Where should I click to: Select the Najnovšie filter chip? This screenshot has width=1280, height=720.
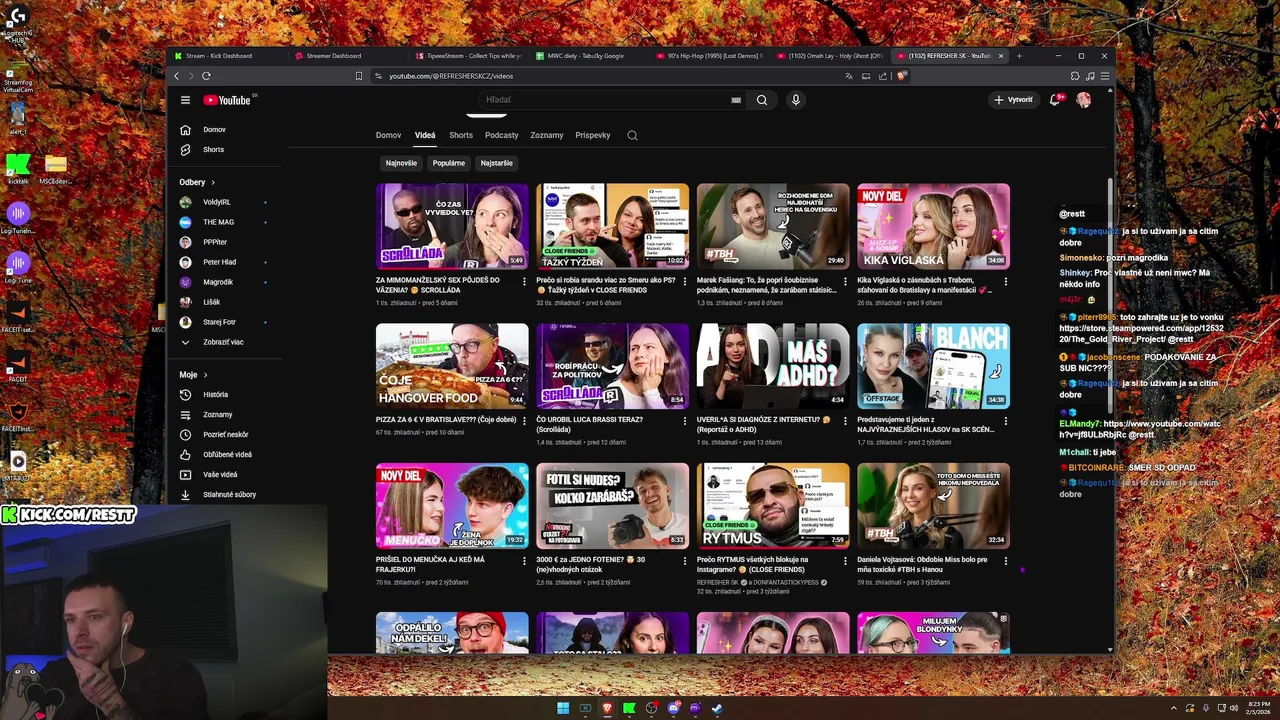click(x=401, y=163)
